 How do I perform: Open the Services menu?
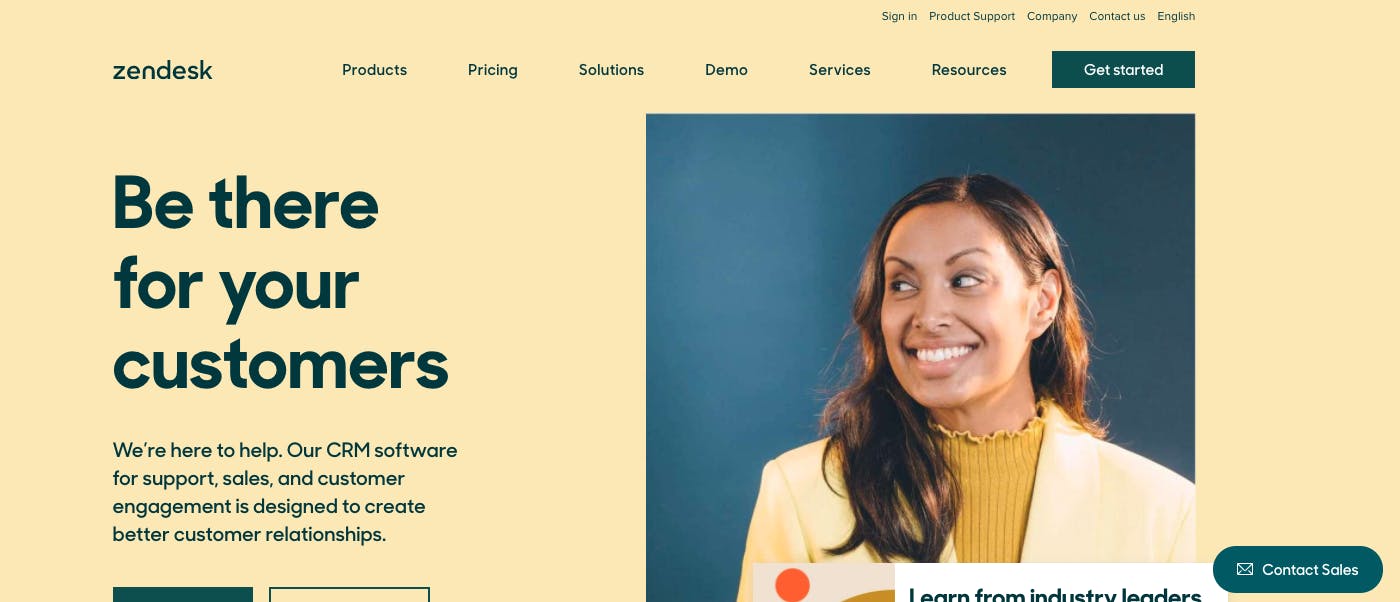pyautogui.click(x=840, y=70)
